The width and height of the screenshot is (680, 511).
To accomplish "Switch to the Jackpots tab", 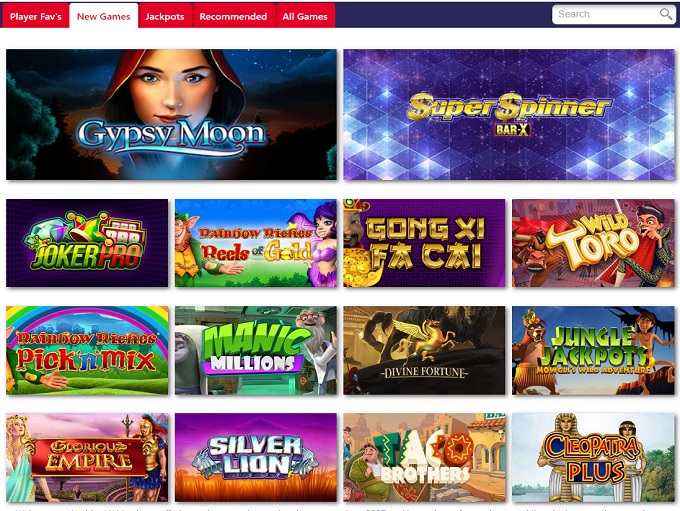I will (165, 16).
